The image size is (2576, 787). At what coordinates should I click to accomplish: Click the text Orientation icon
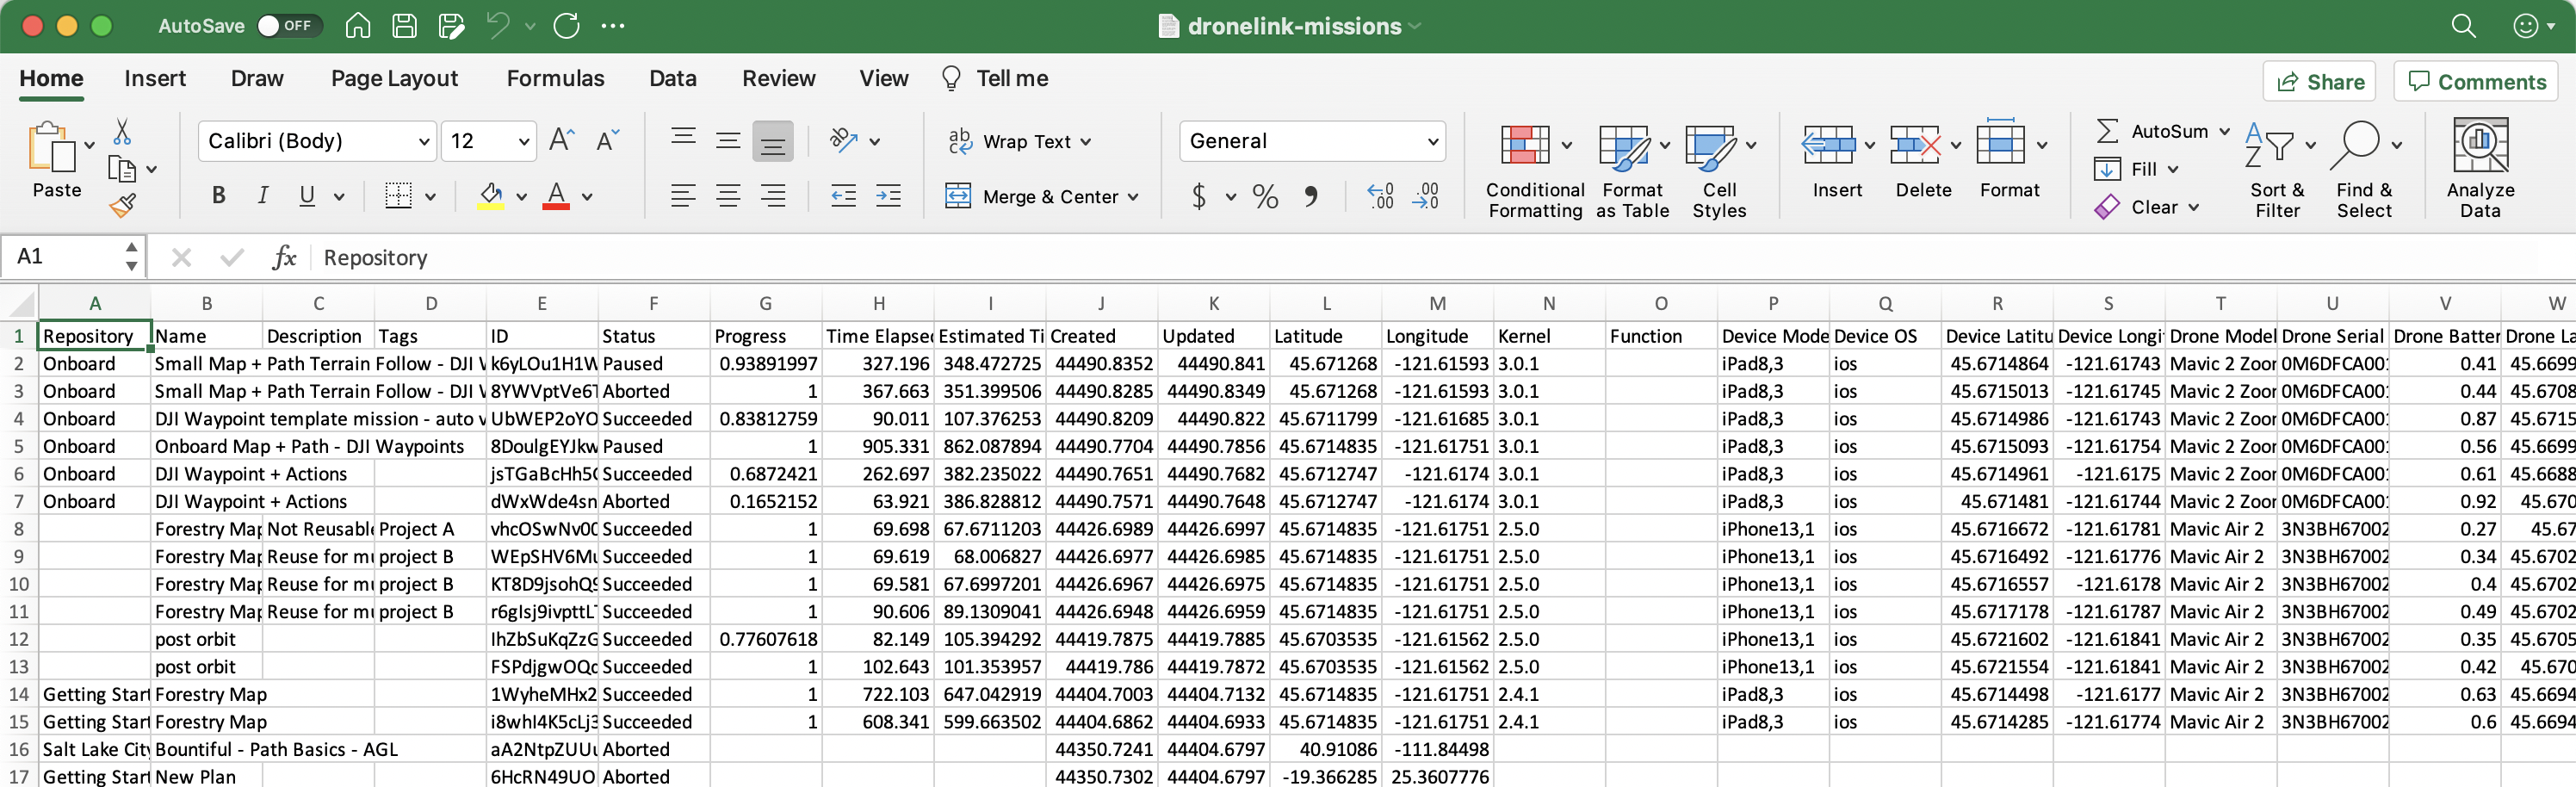coord(844,141)
